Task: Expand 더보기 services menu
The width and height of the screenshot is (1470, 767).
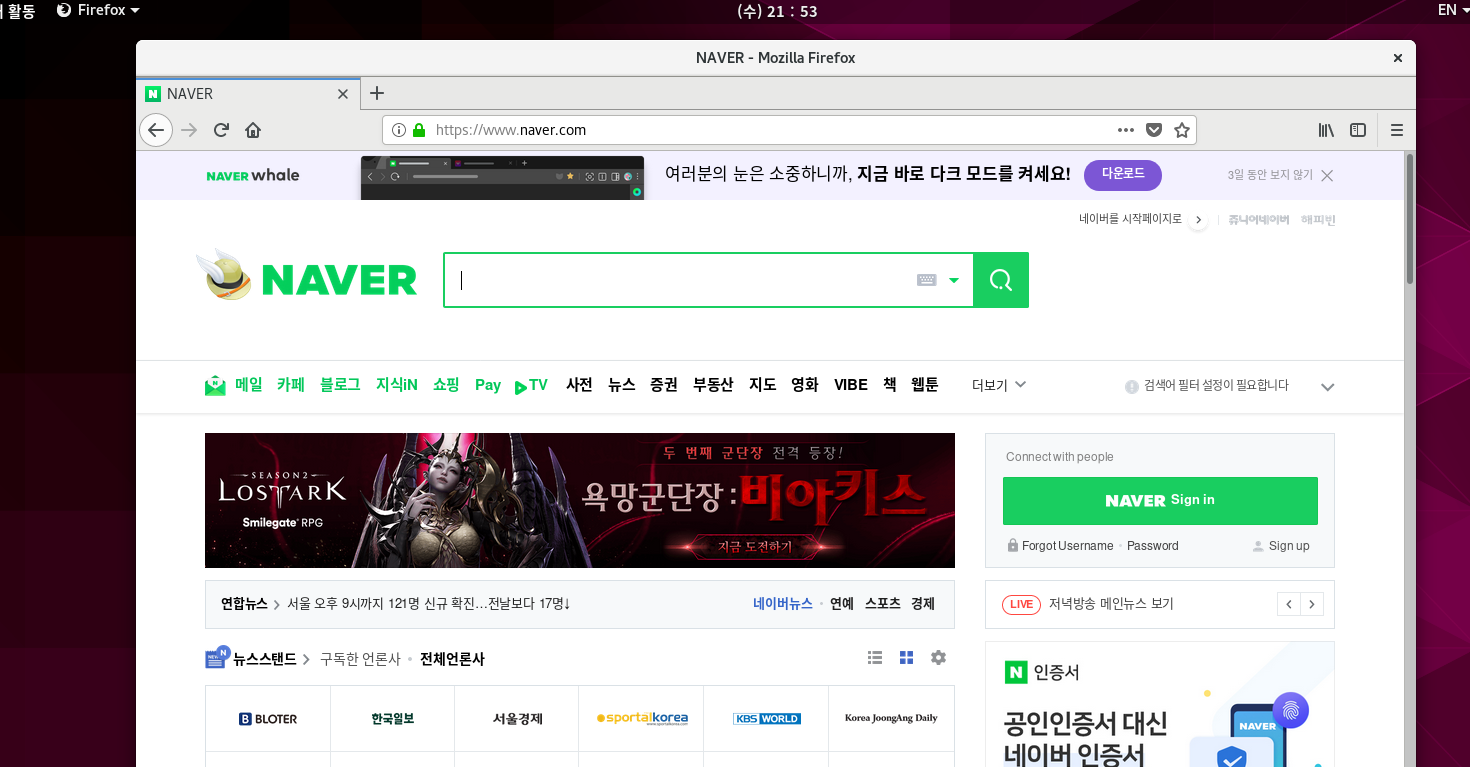Action: pos(999,385)
